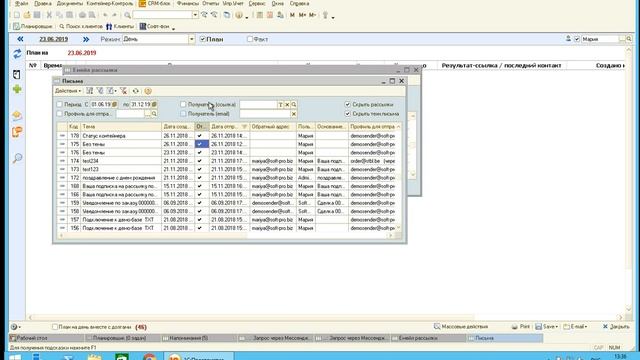640x360 pixels.
Task: Click the remove-filter icon in Письма toolbar
Action: tap(123, 91)
